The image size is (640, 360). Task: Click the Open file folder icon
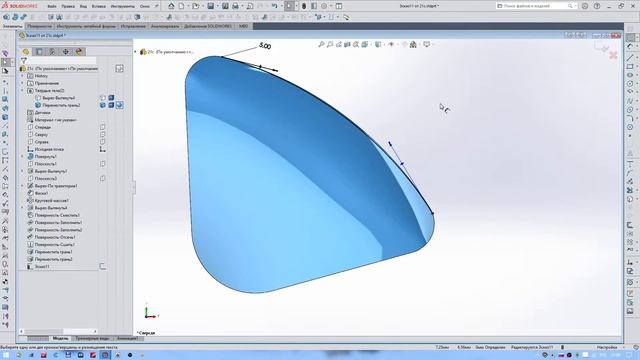coord(196,6)
